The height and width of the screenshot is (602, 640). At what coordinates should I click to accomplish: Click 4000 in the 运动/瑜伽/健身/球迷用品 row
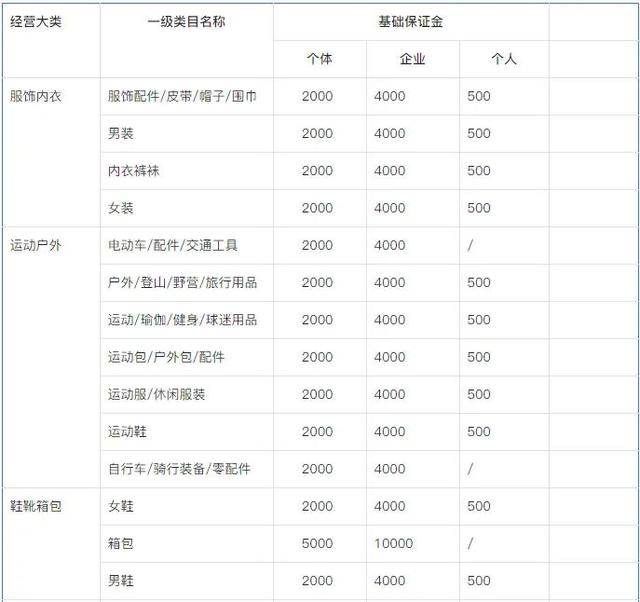tap(389, 320)
